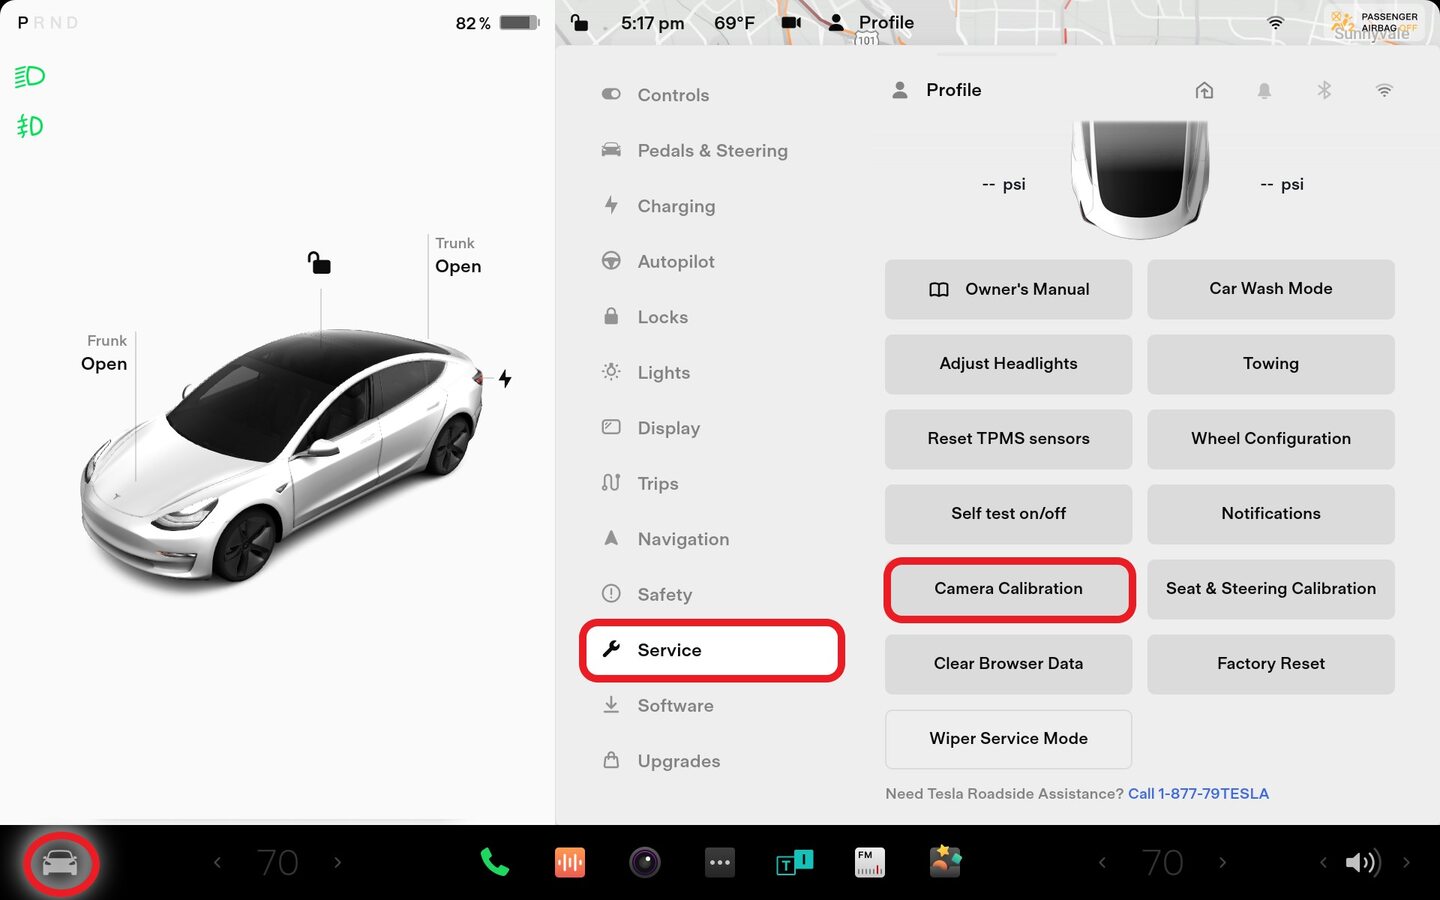Tap the charge port lightning bolt icon
Viewport: 1440px width, 900px height.
(505, 379)
